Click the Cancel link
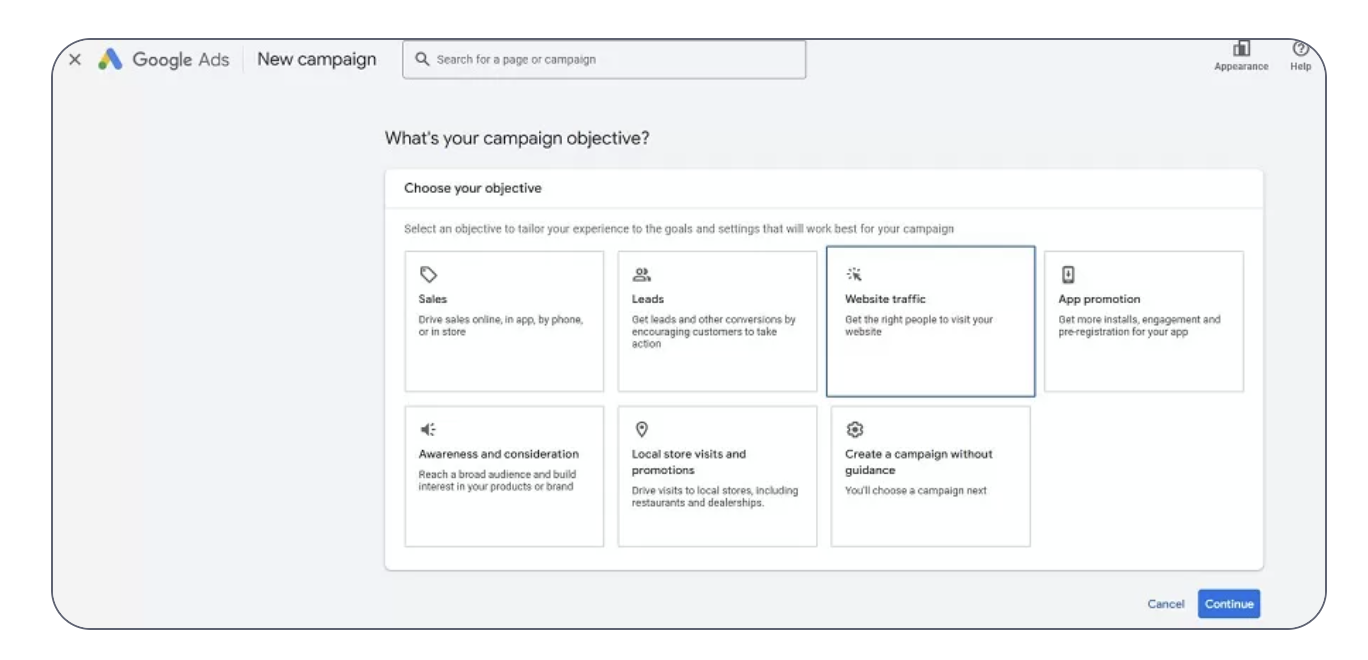Image resolution: width=1368 pixels, height=660 pixels. point(1165,604)
